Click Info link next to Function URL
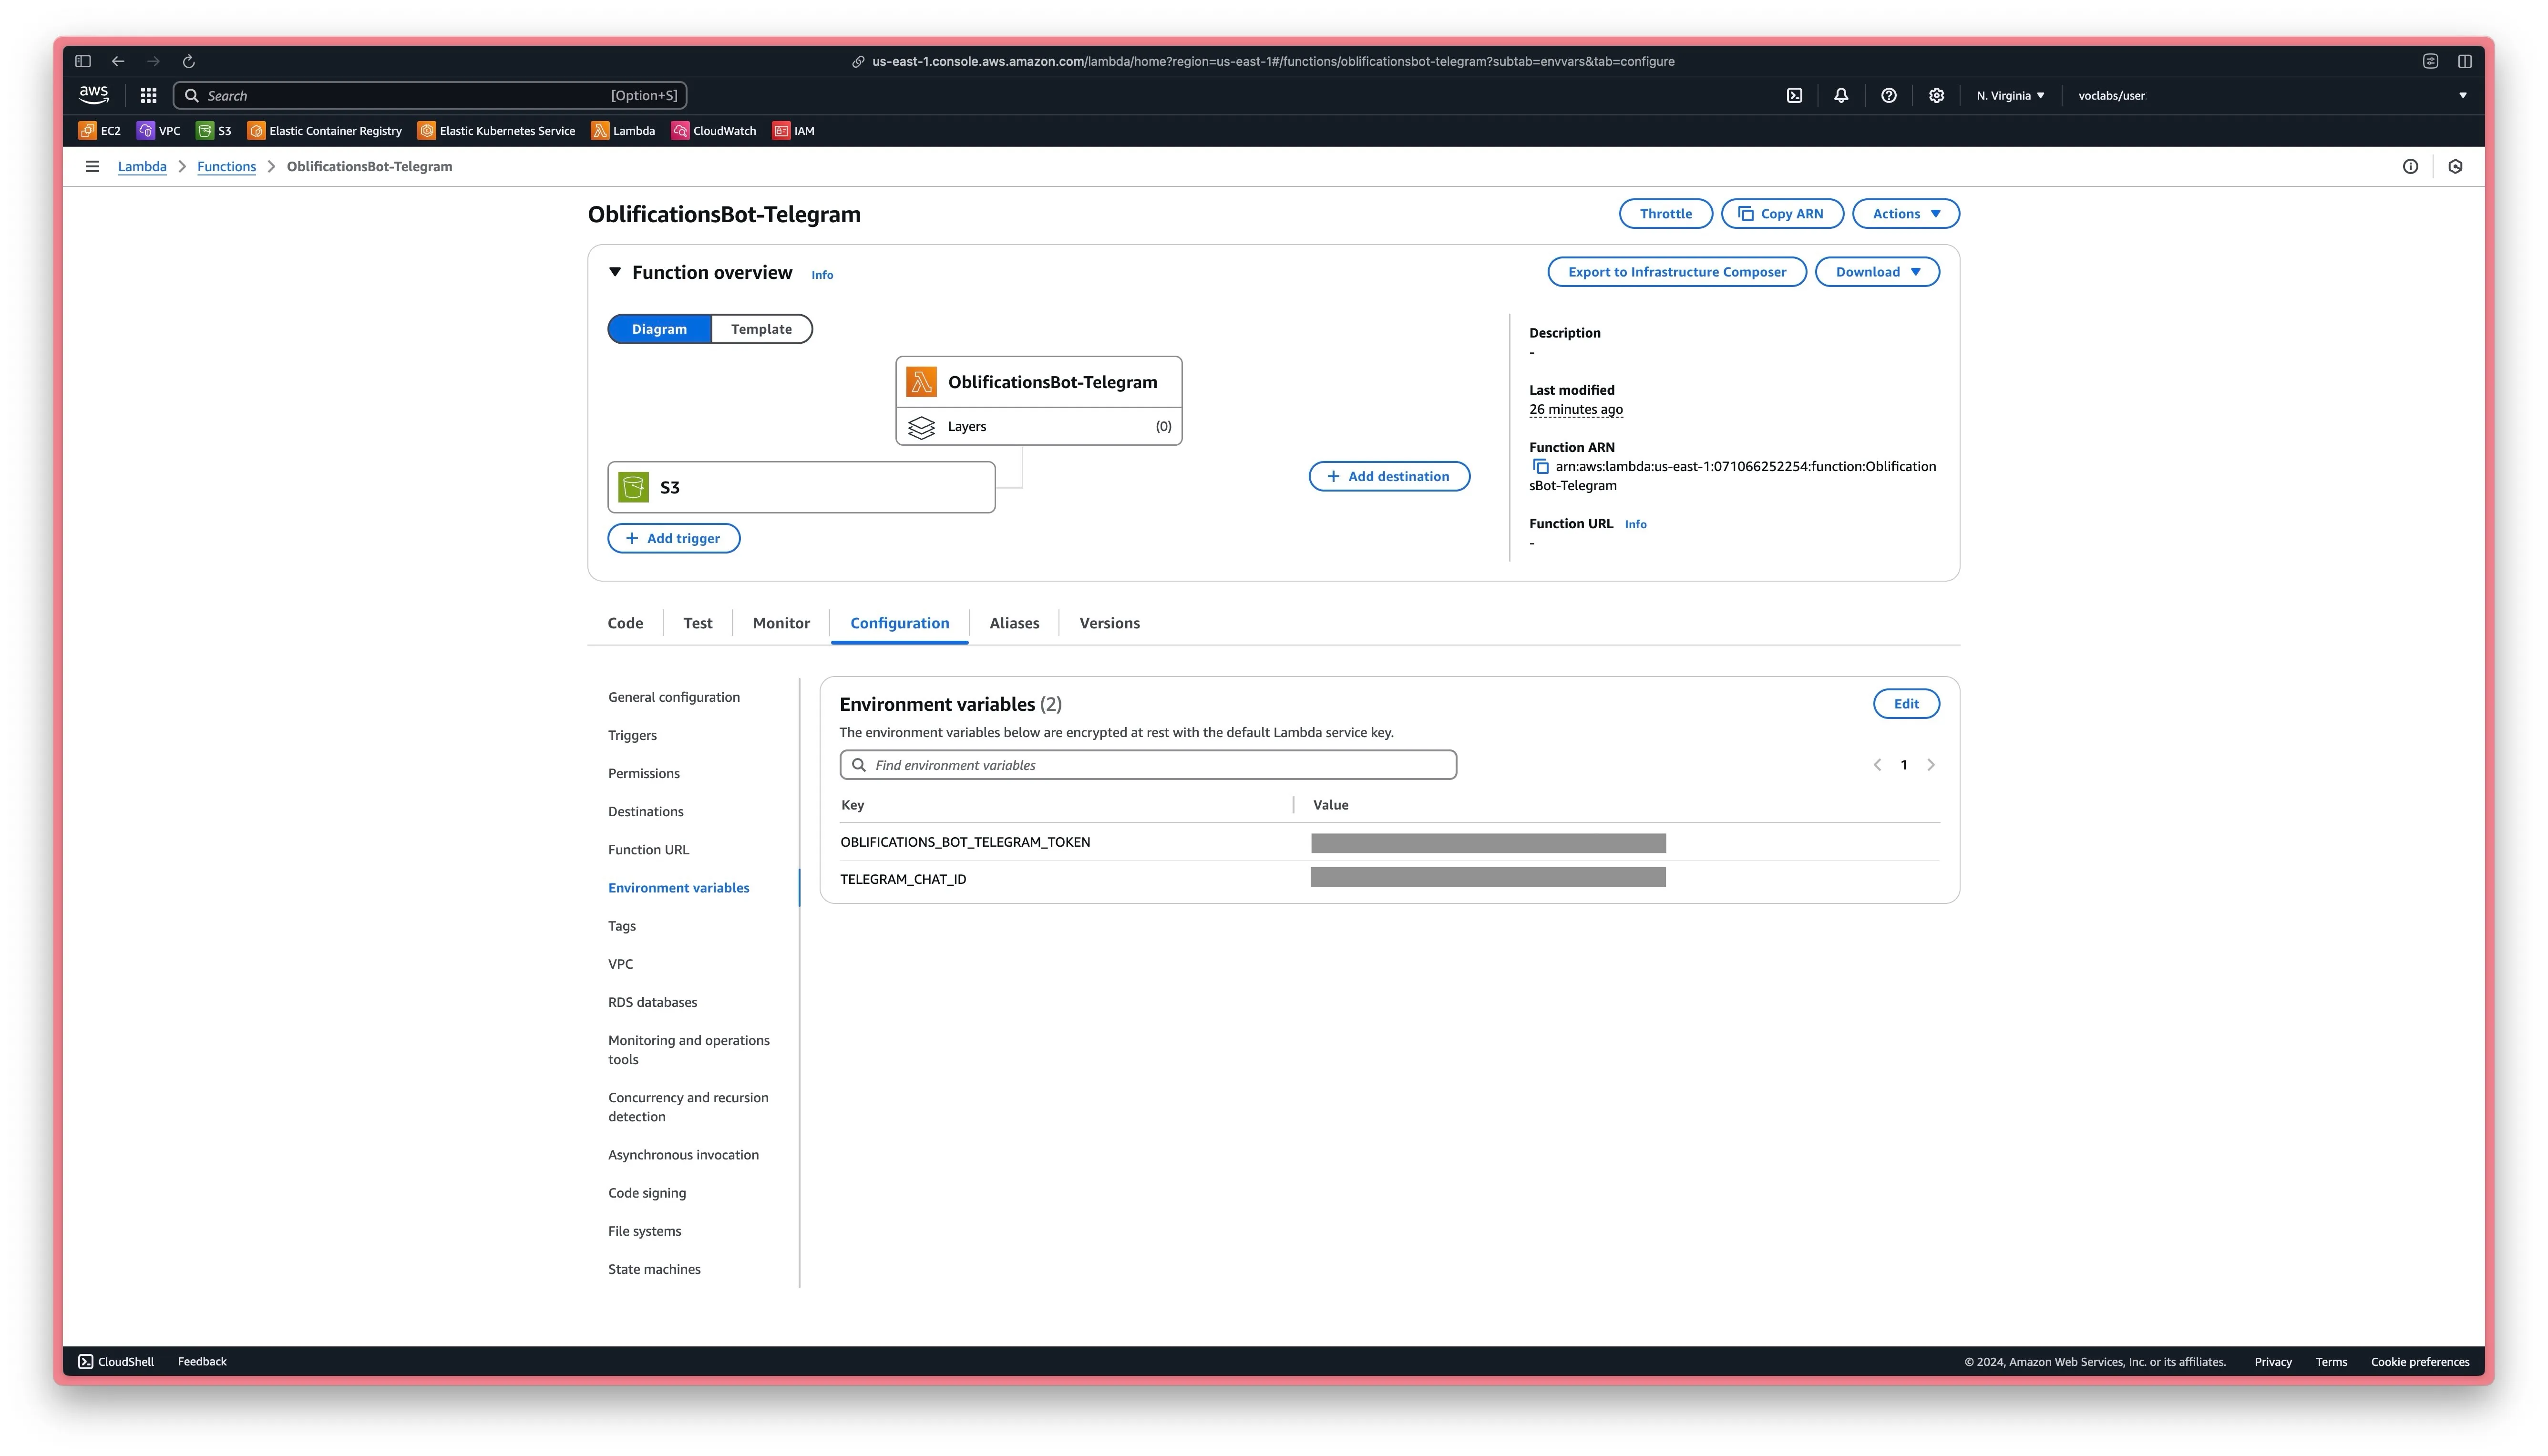This screenshot has width=2548, height=1456. point(1635,524)
